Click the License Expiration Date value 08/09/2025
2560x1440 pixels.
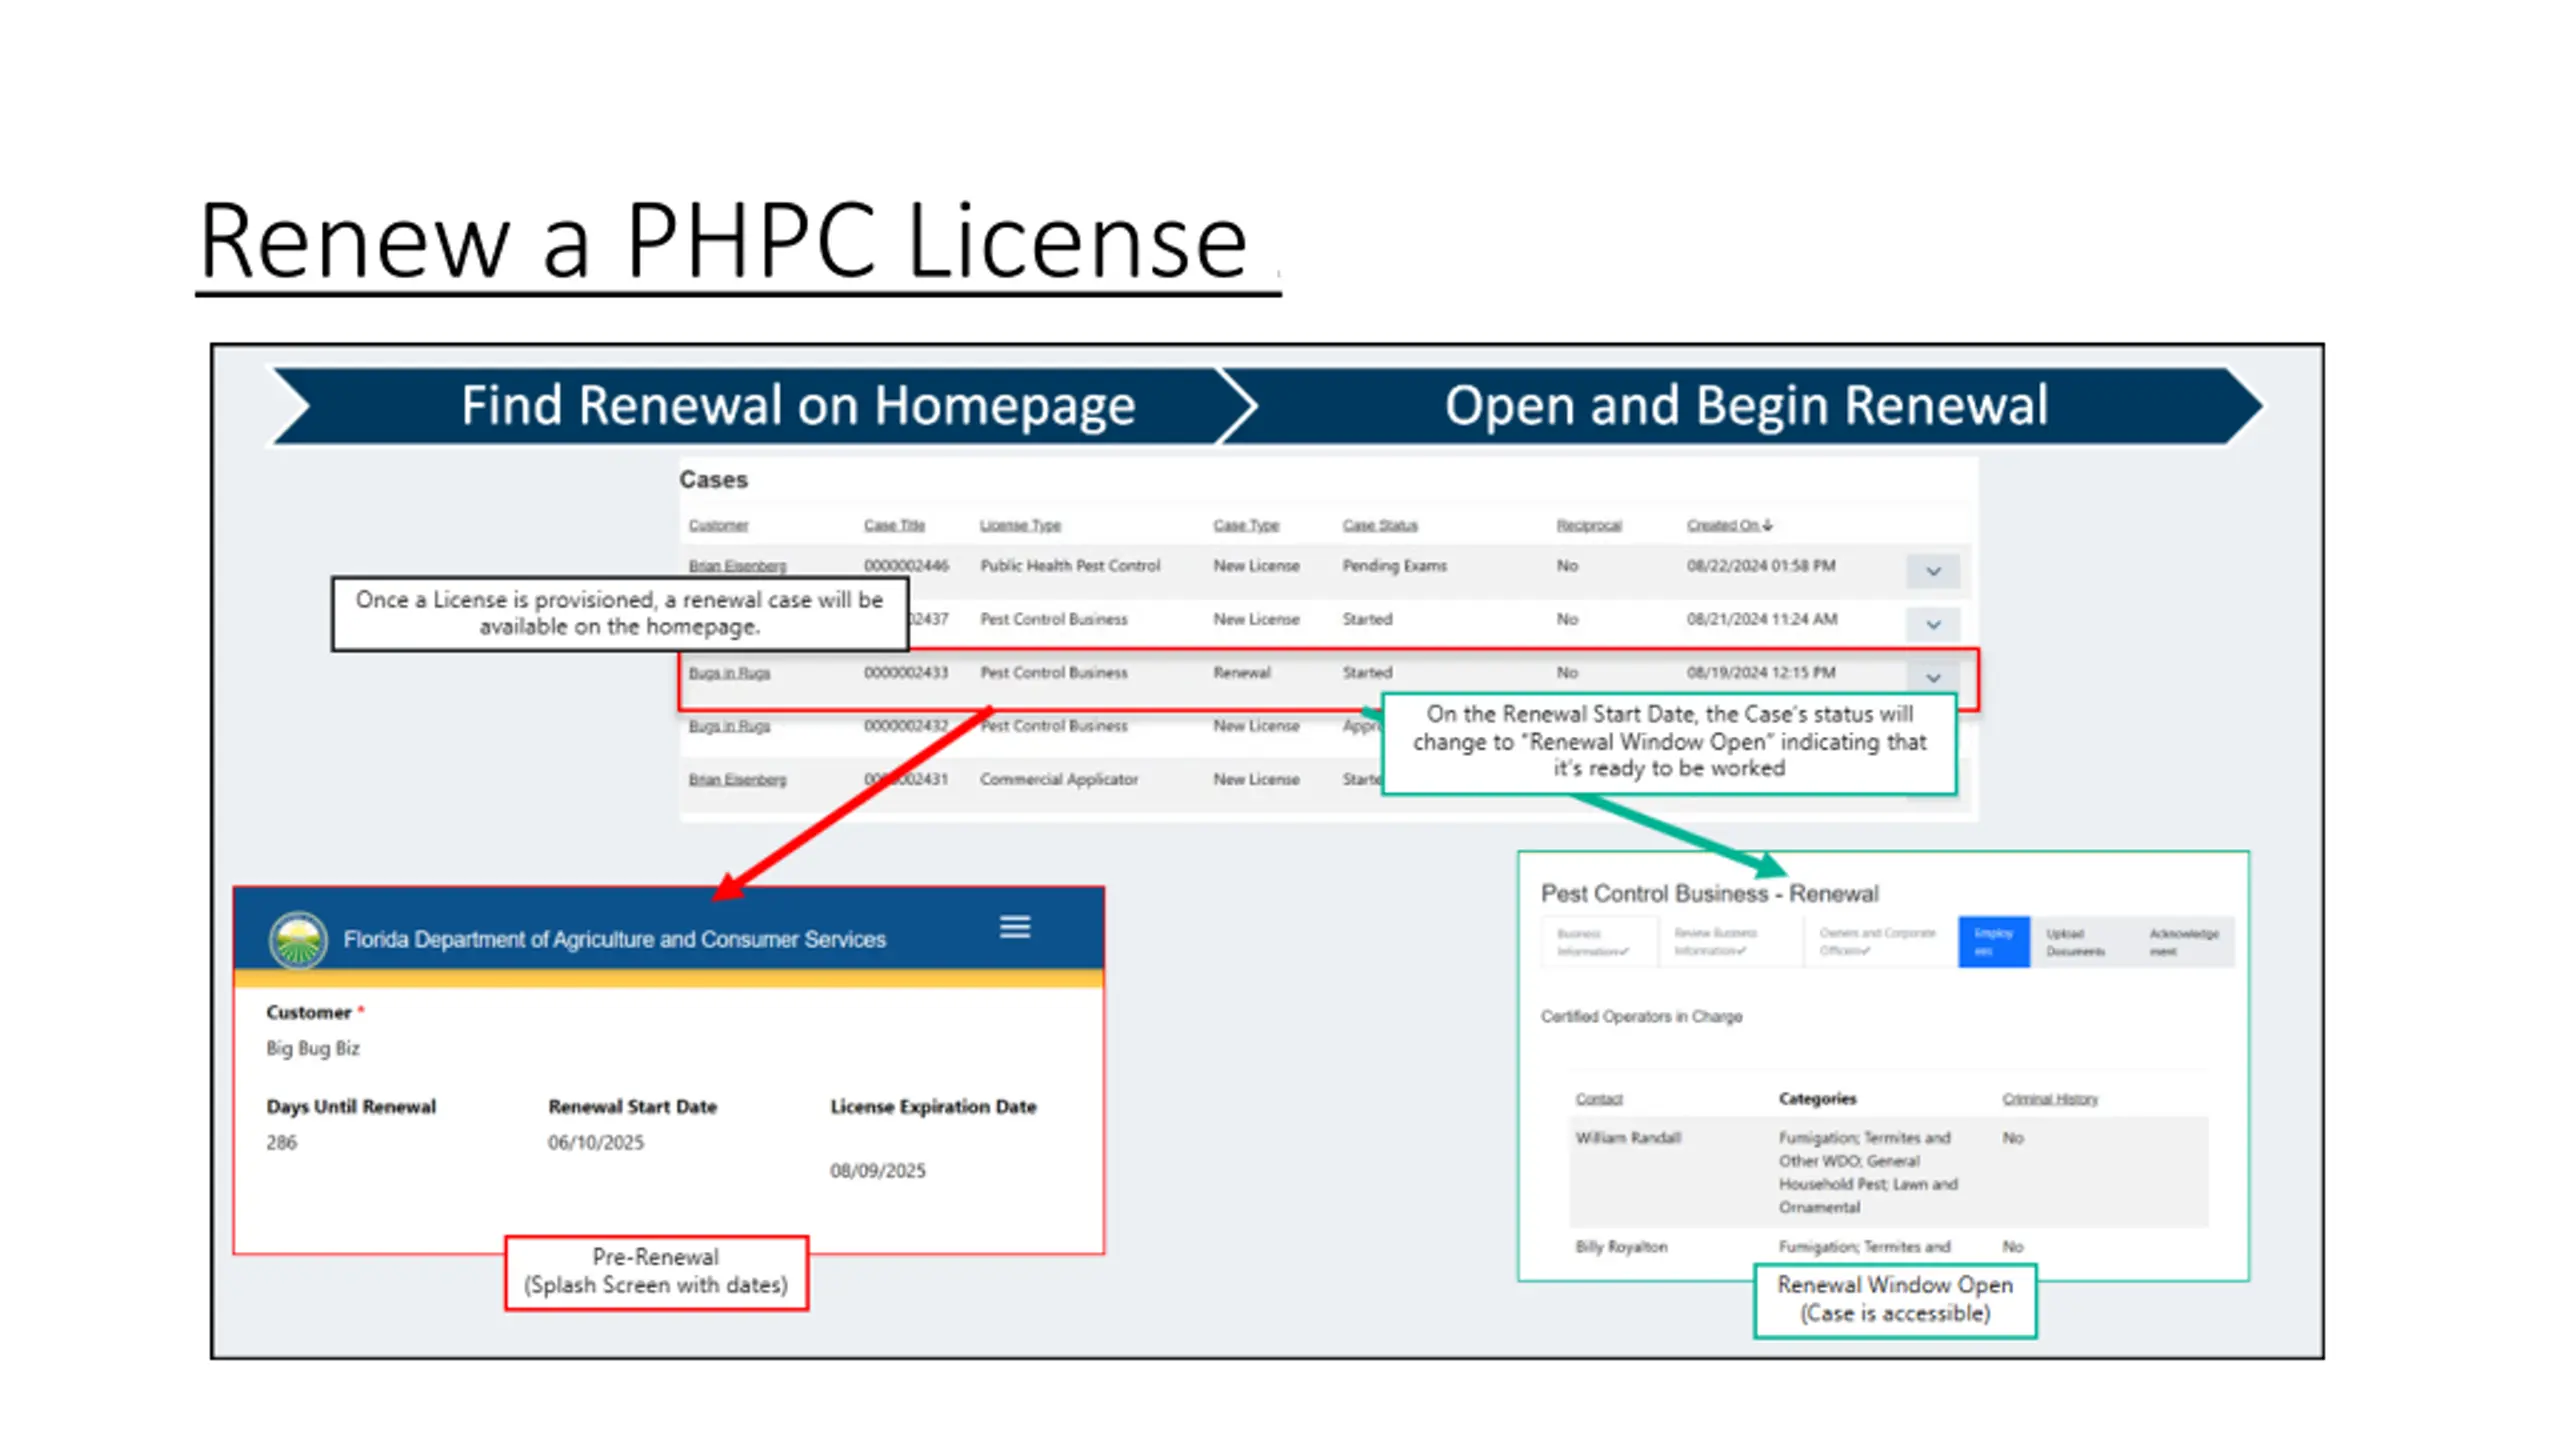[877, 1170]
